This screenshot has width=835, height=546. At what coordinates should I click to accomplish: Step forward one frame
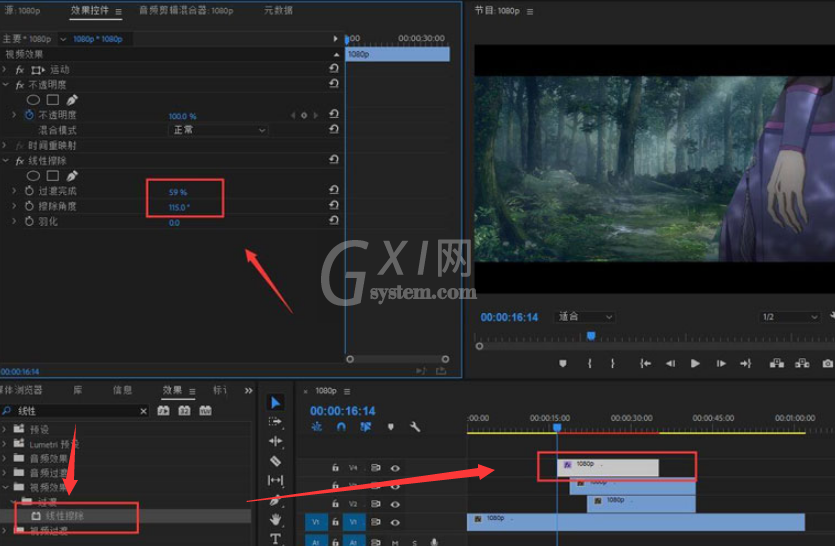click(x=721, y=363)
